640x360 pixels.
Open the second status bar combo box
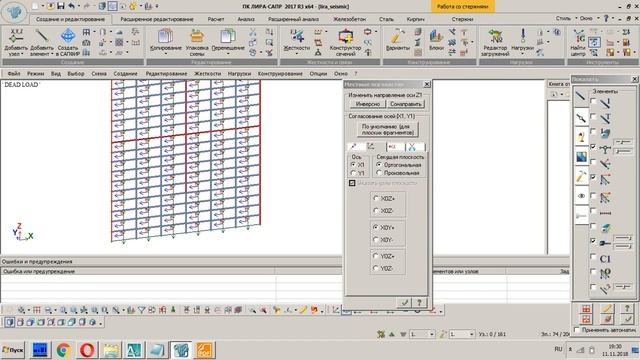(x=462, y=334)
